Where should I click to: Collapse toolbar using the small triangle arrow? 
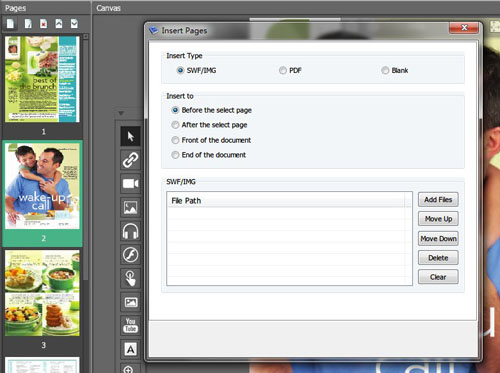pyautogui.click(x=121, y=113)
